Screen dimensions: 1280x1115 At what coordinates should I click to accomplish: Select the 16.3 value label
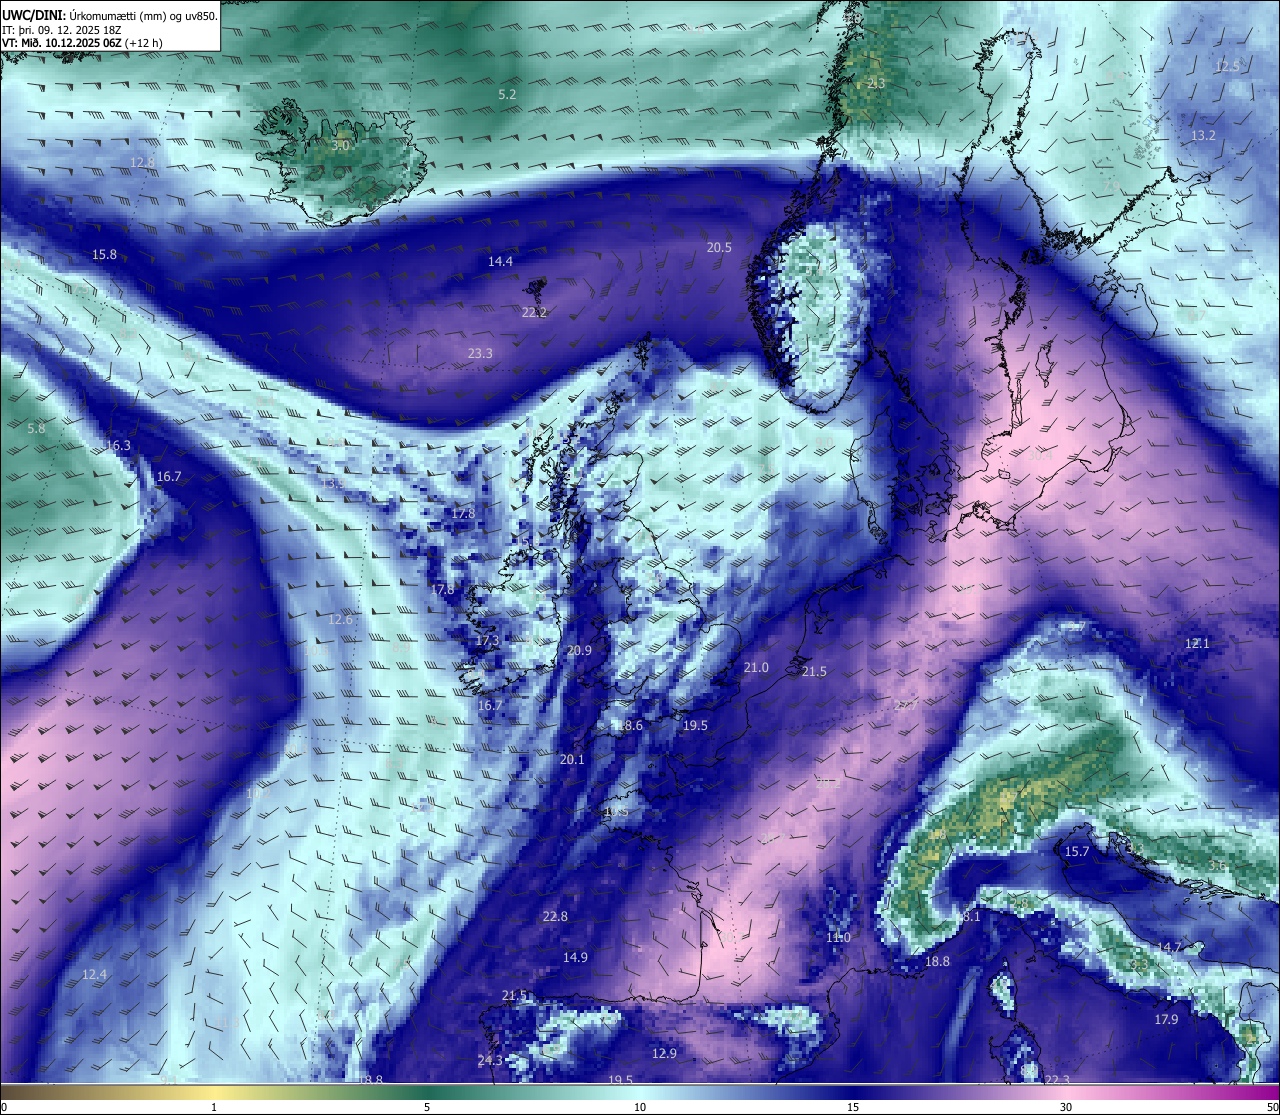pyautogui.click(x=118, y=446)
